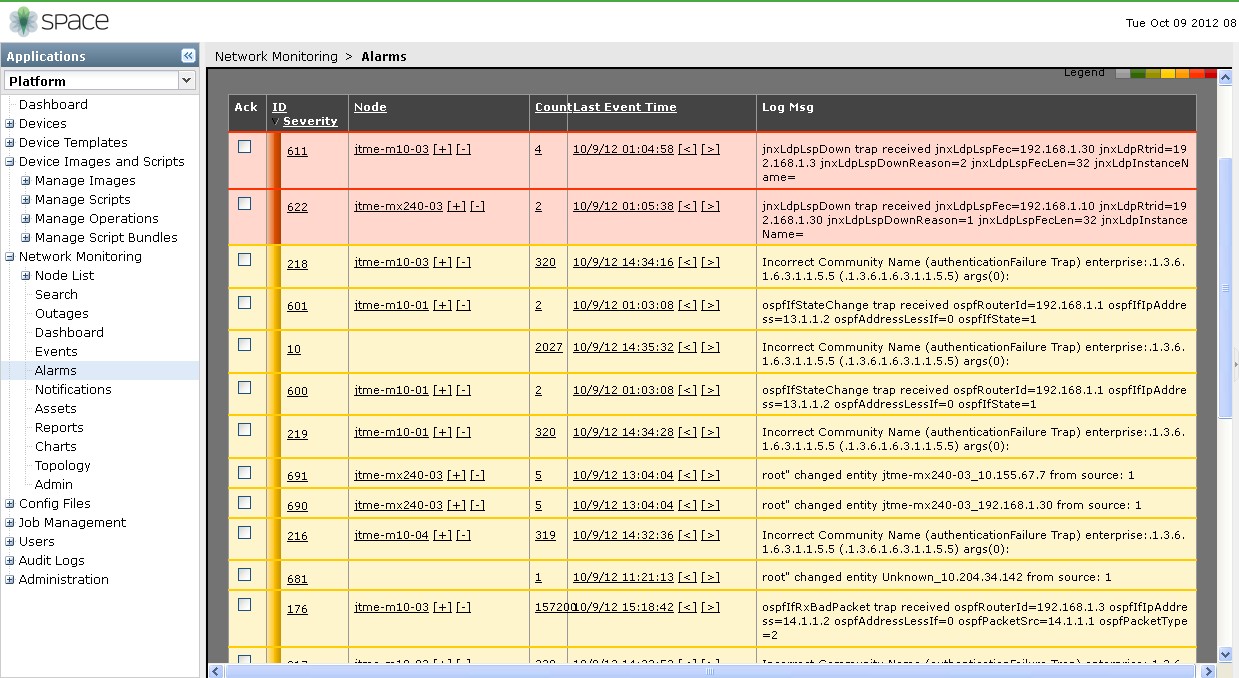1239x678 pixels.
Task: Click [>] after-time filter for alarm 681
Action: [710, 578]
